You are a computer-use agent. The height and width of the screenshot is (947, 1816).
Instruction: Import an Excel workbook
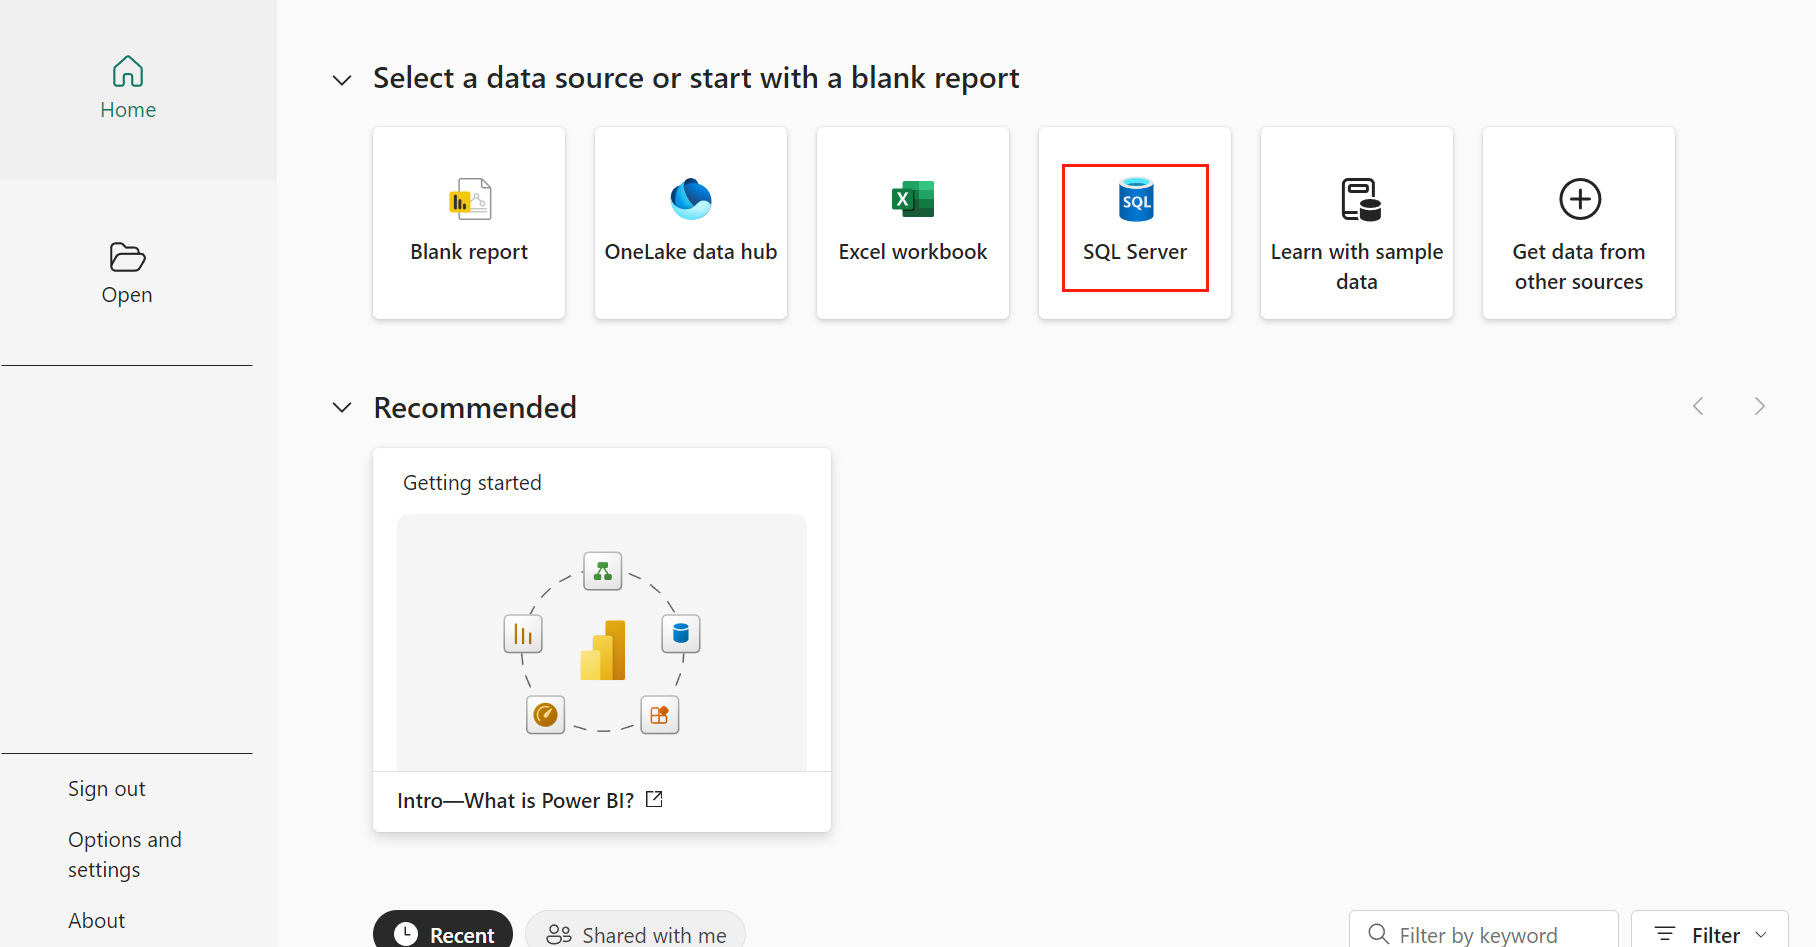[x=912, y=223]
